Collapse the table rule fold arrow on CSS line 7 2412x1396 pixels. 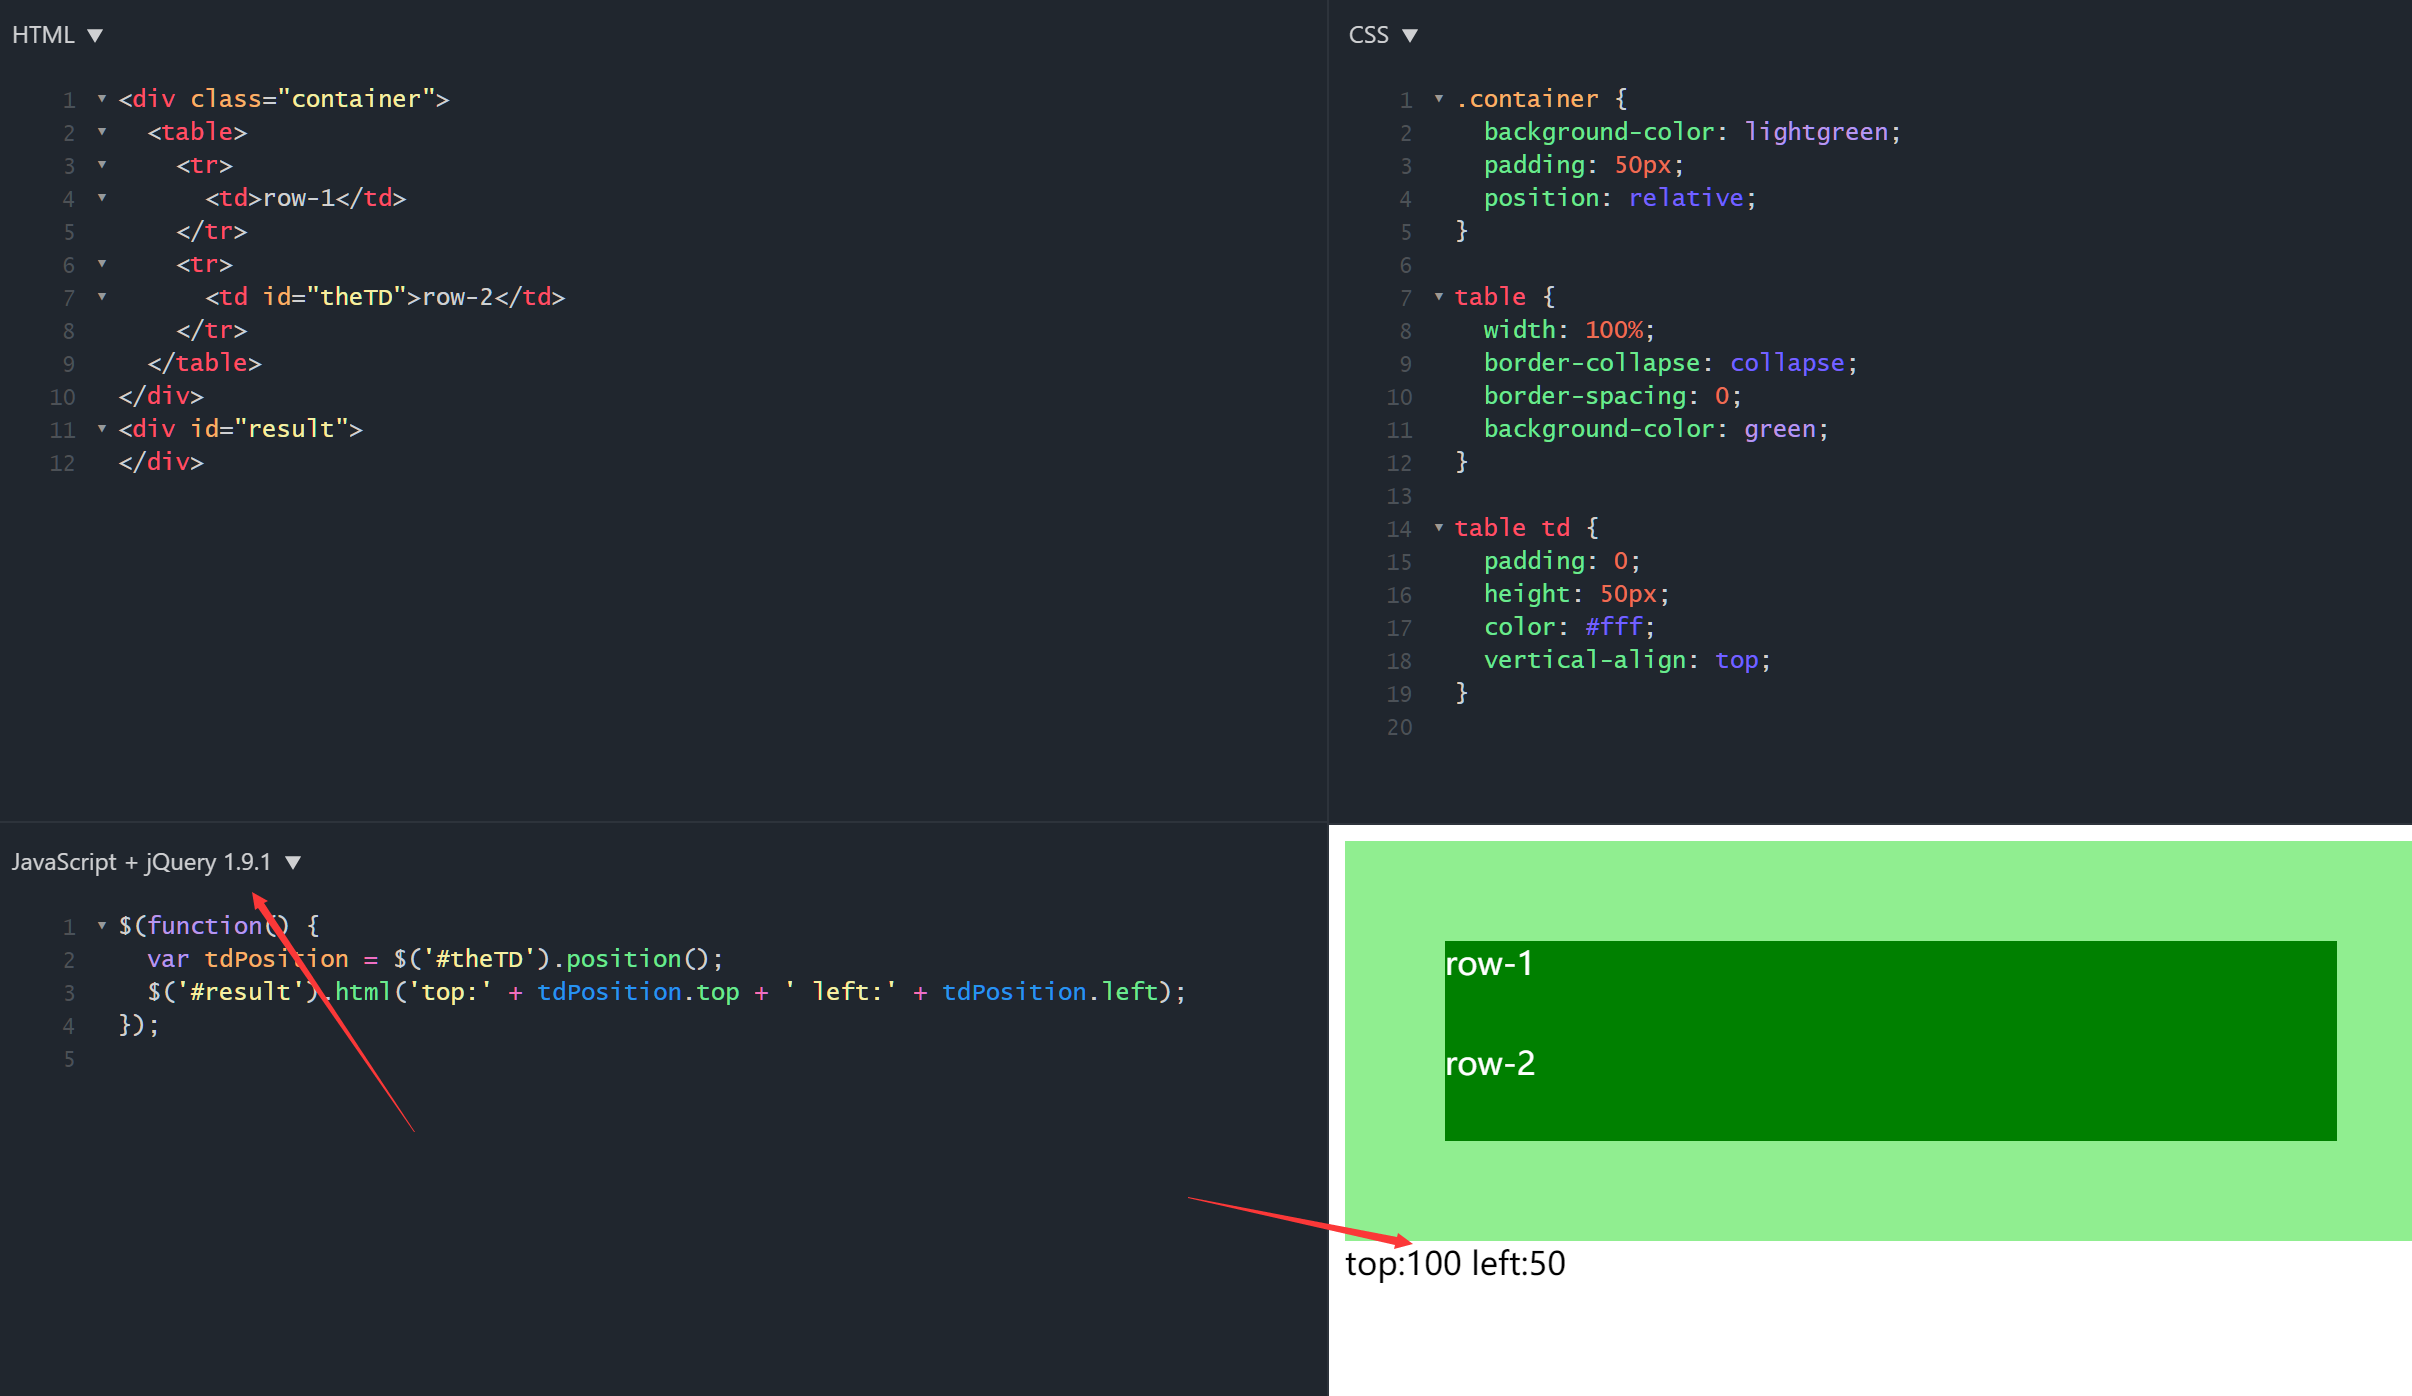coord(1439,296)
